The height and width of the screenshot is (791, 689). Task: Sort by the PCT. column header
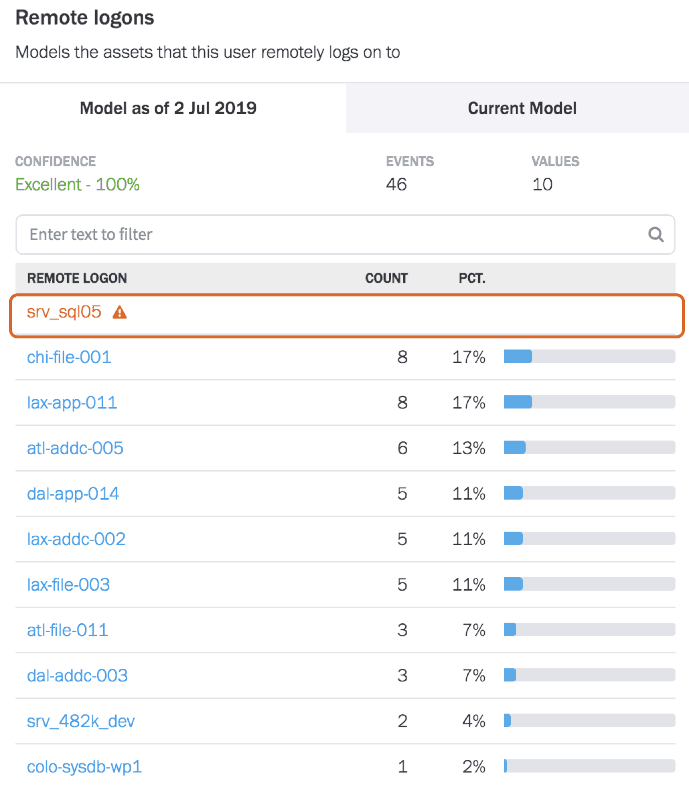click(x=472, y=278)
